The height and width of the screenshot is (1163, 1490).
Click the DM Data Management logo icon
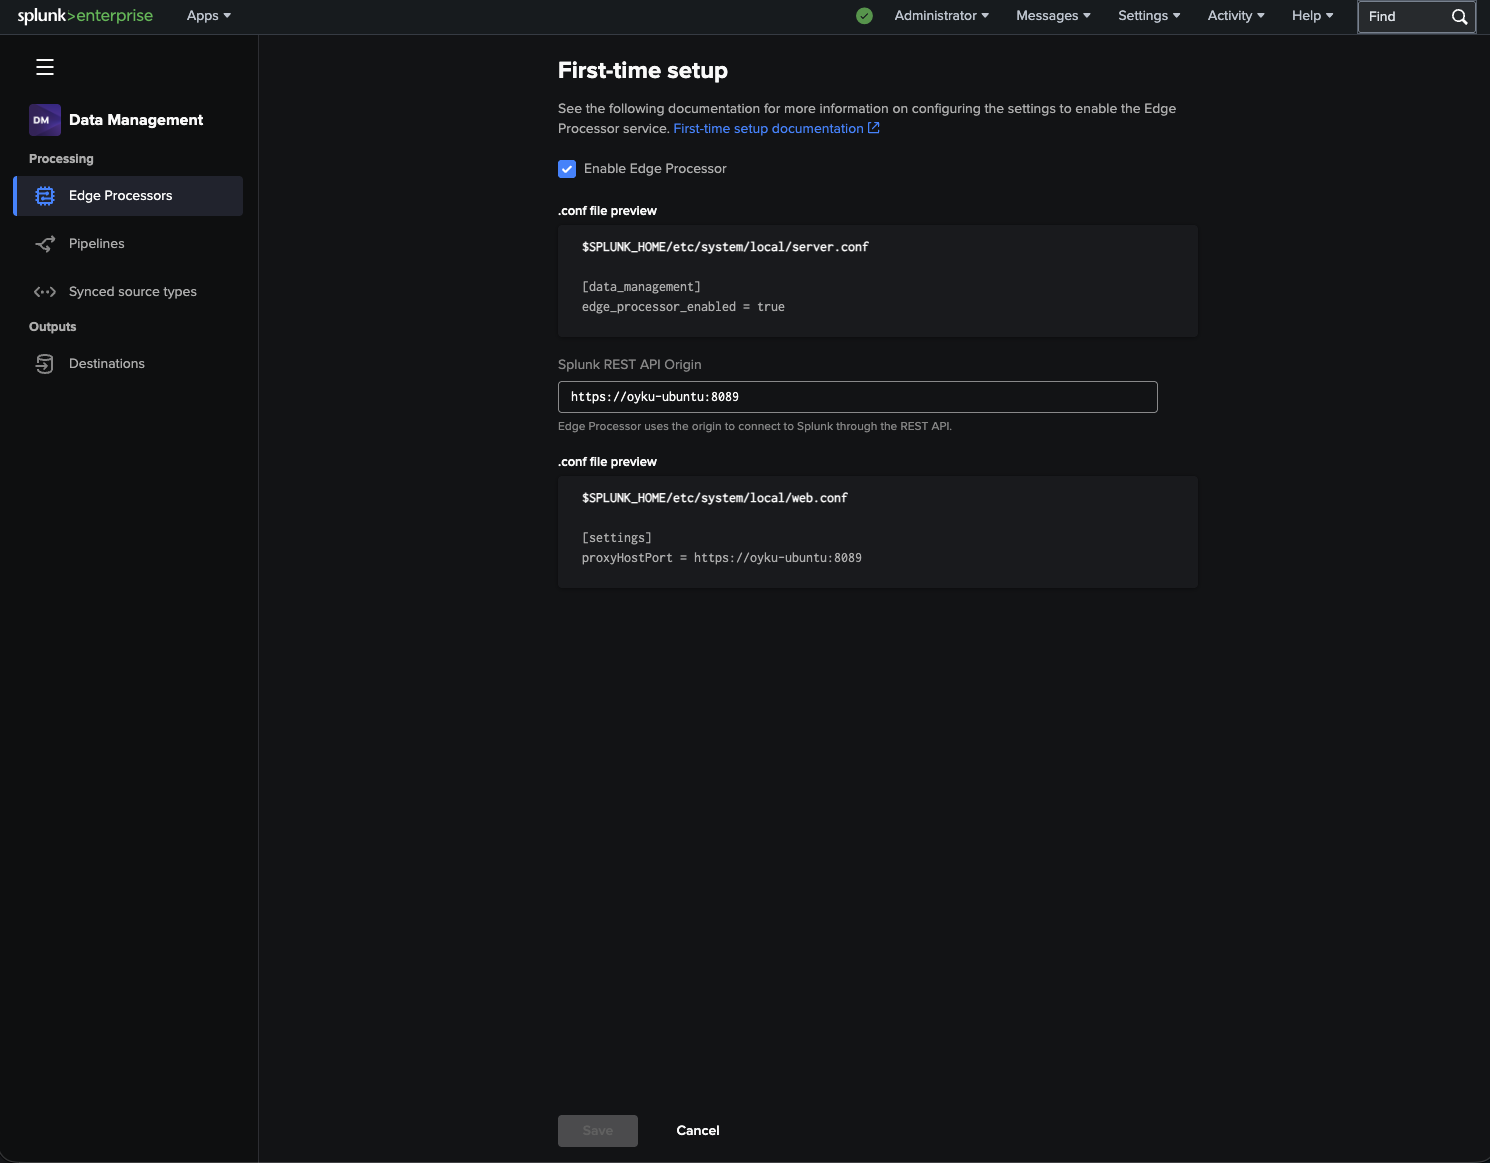(x=45, y=120)
